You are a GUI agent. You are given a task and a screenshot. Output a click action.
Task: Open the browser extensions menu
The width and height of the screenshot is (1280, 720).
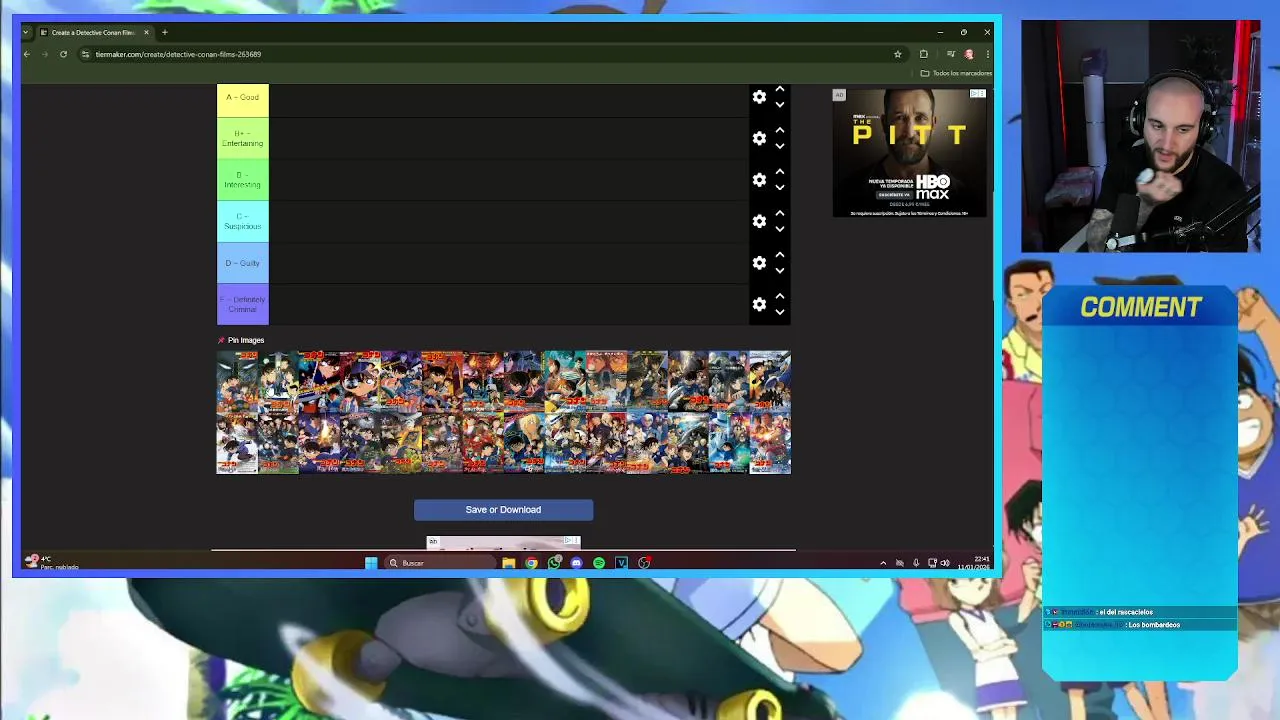click(x=923, y=54)
